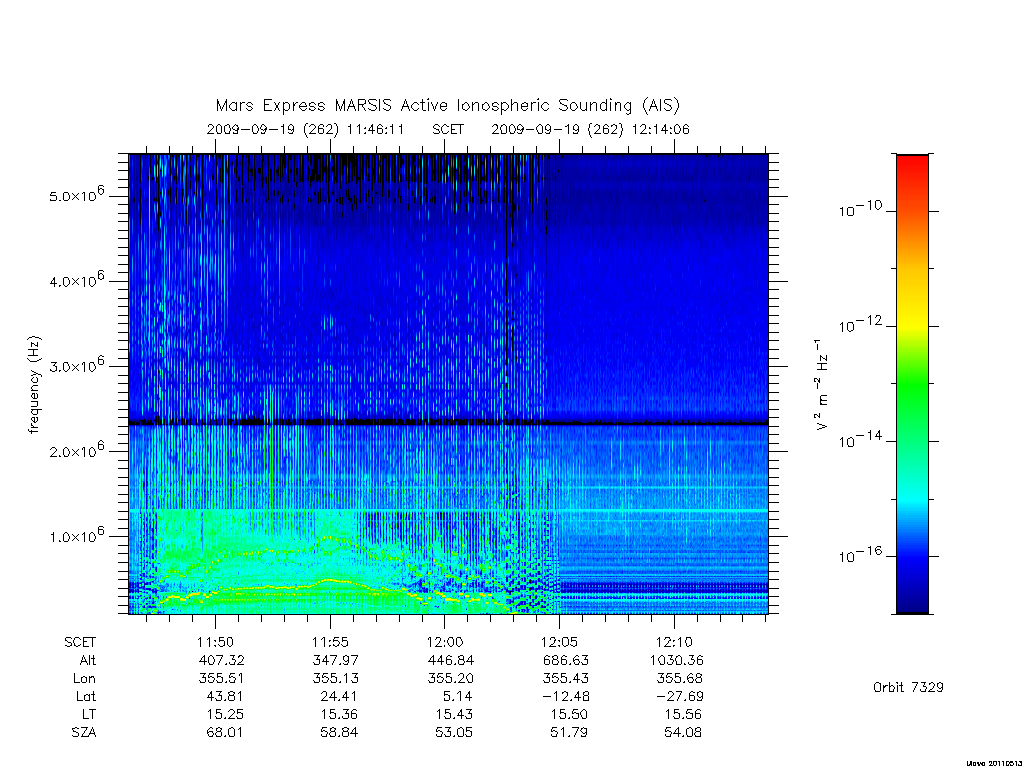Click the latitude value 24.41

(x=339, y=696)
